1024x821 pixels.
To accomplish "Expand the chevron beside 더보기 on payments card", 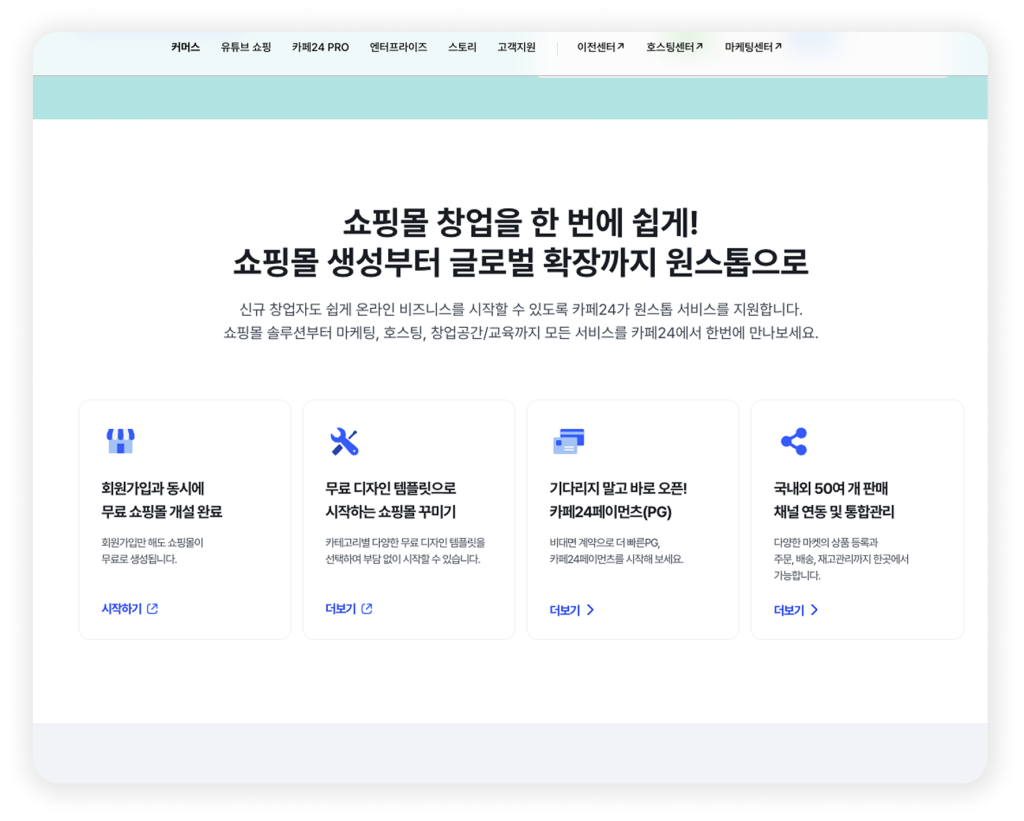I will click(591, 608).
